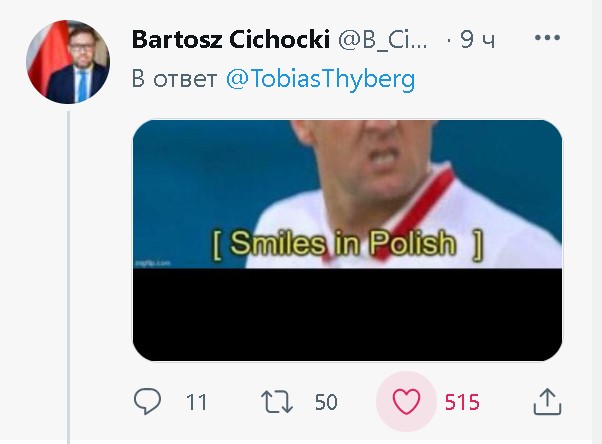Visit the @TobiasThyberg mention link

[x=321, y=79]
